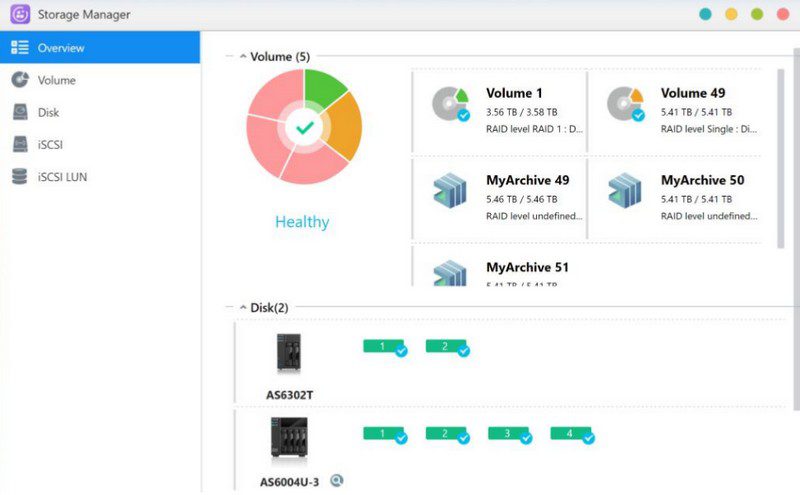Image resolution: width=800 pixels, height=495 pixels.
Task: Click the volume list scrollbar
Action: (x=781, y=159)
